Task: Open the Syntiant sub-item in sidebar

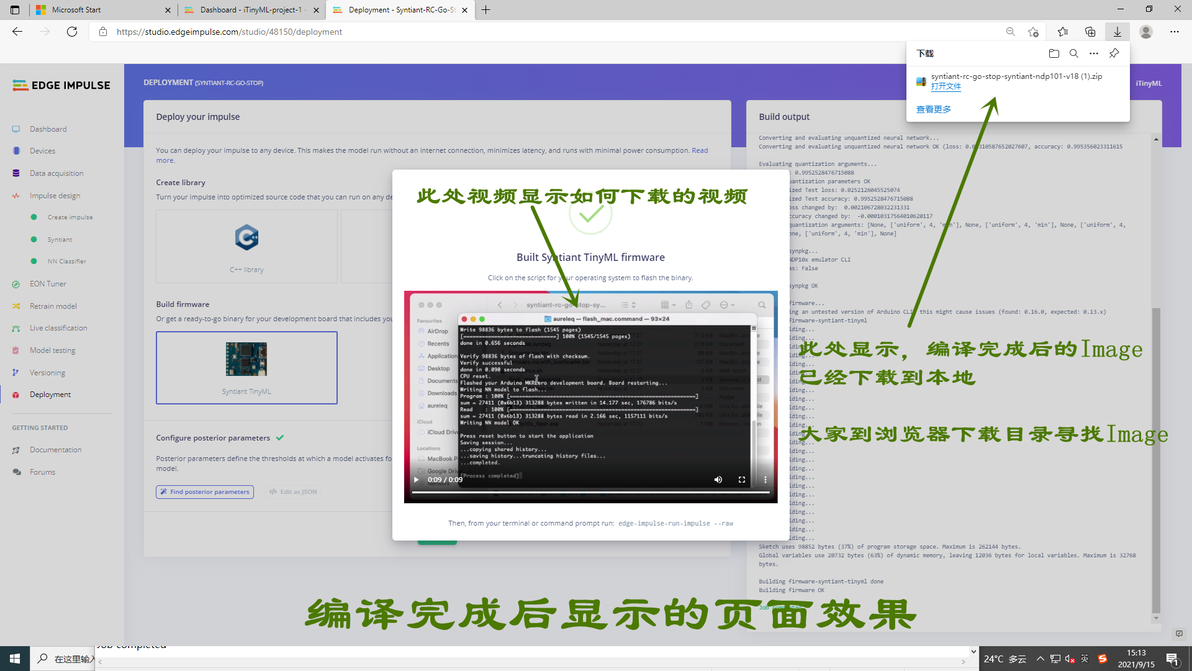Action: coord(60,239)
